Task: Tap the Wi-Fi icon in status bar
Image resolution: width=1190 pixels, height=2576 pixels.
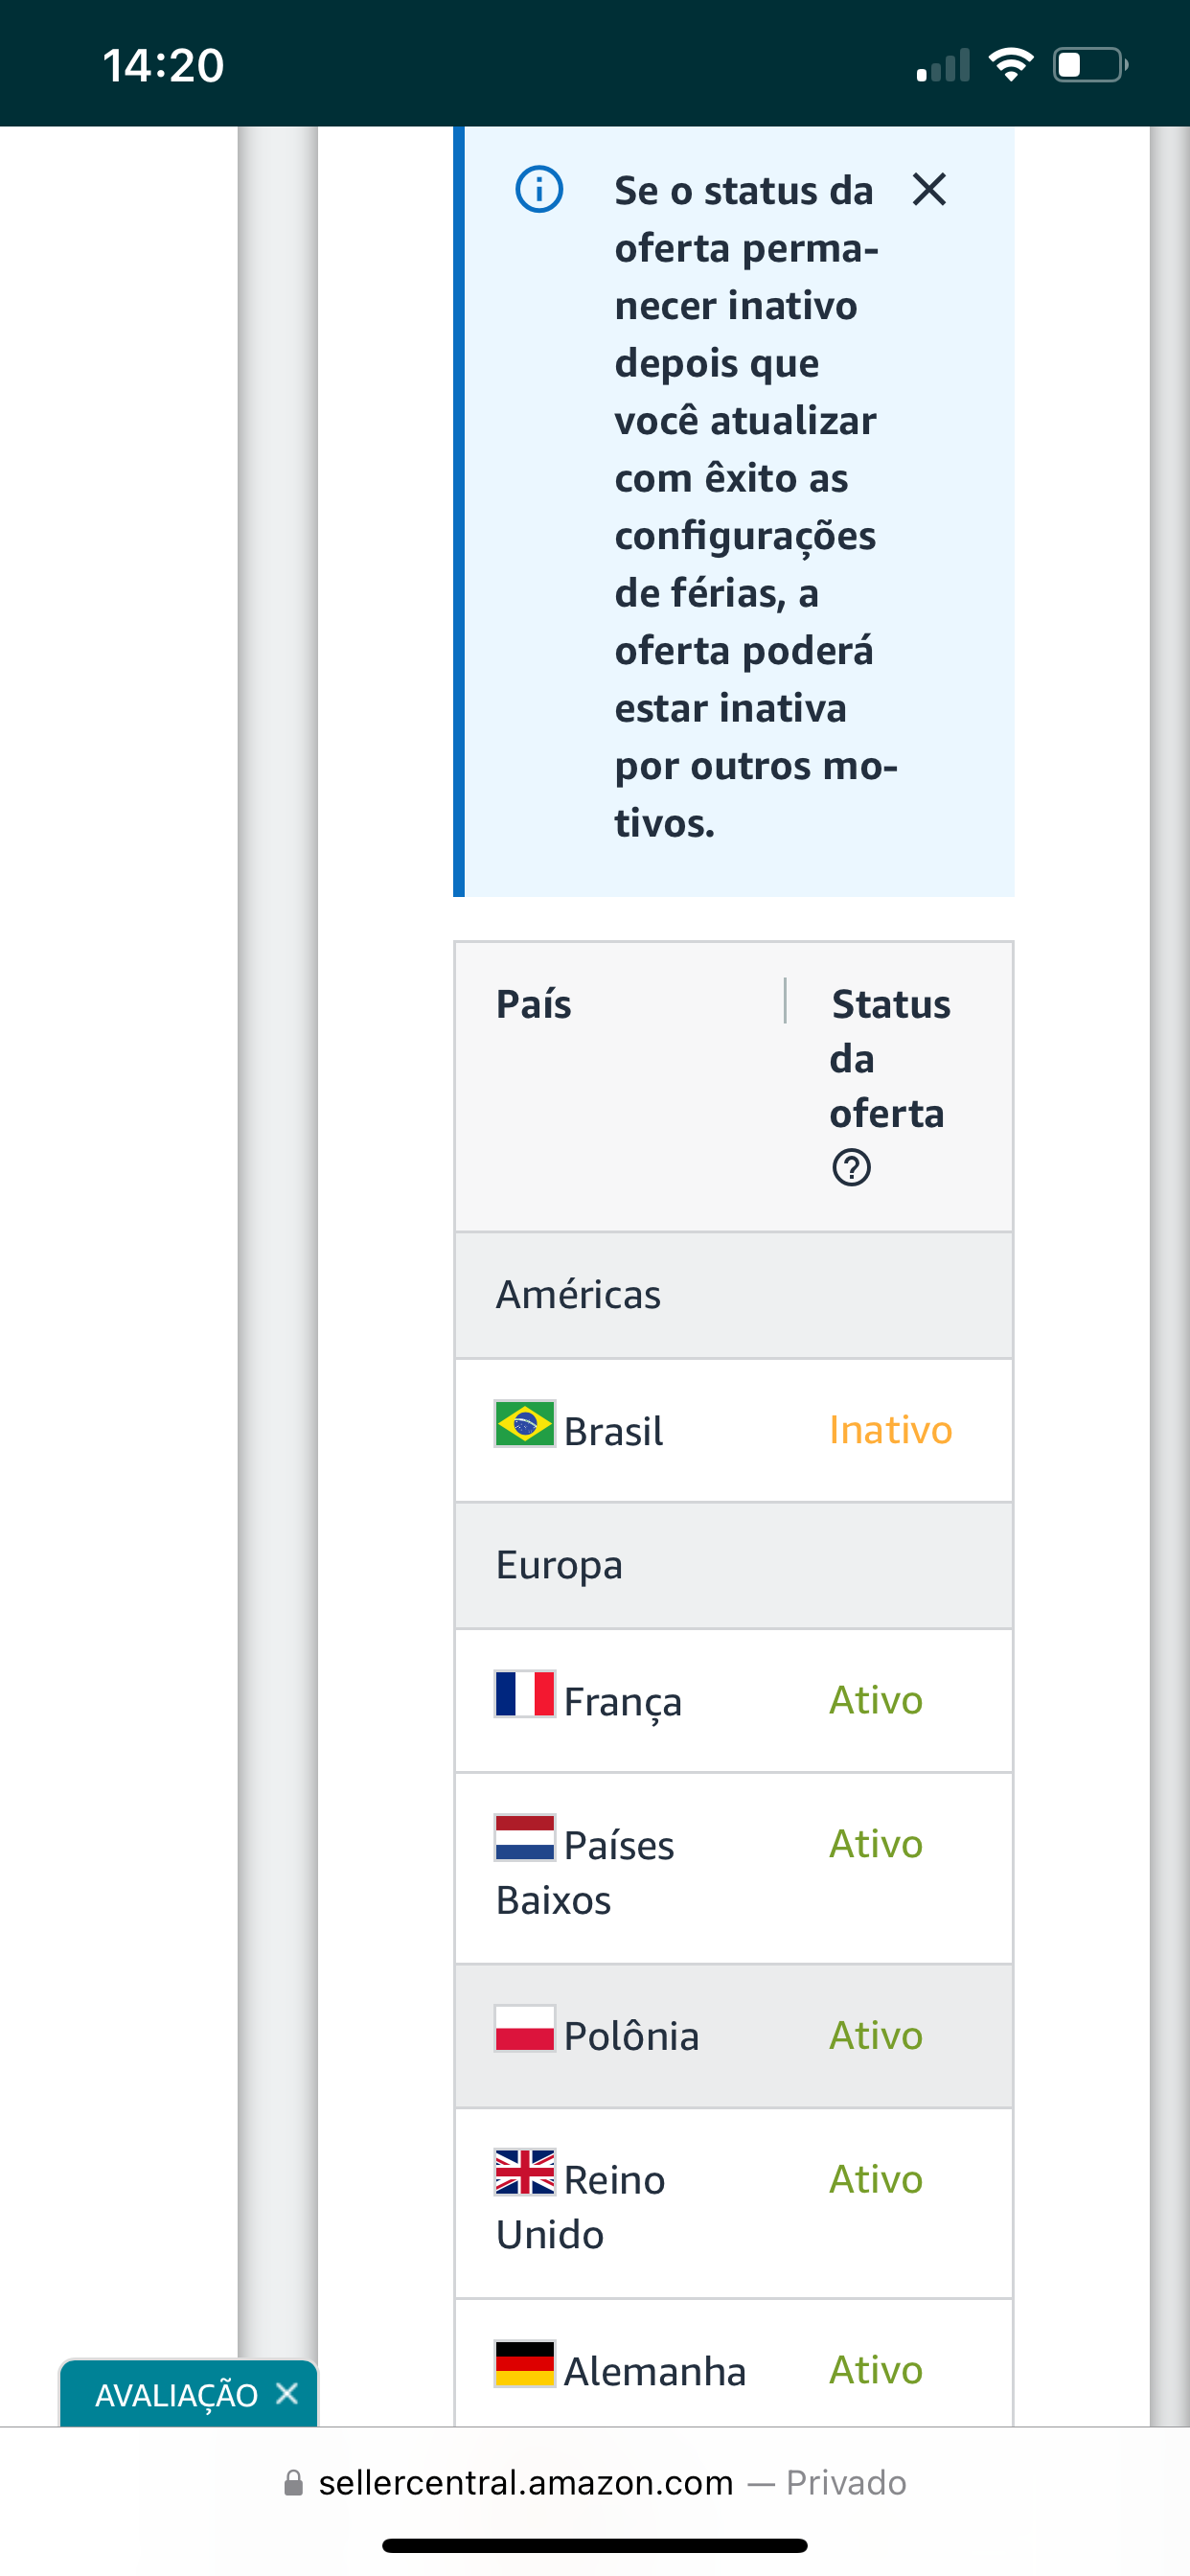Action: point(1011,65)
